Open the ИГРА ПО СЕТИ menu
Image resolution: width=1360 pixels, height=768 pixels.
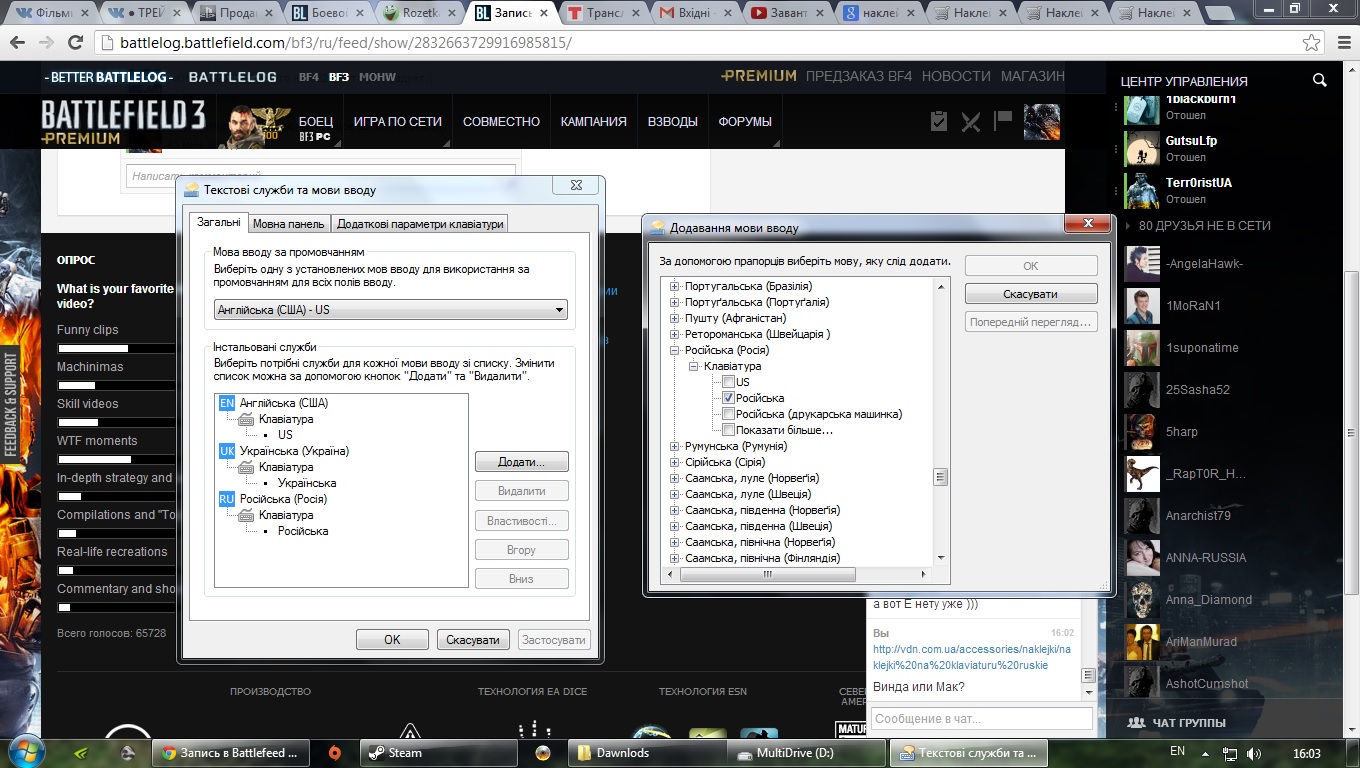(397, 122)
